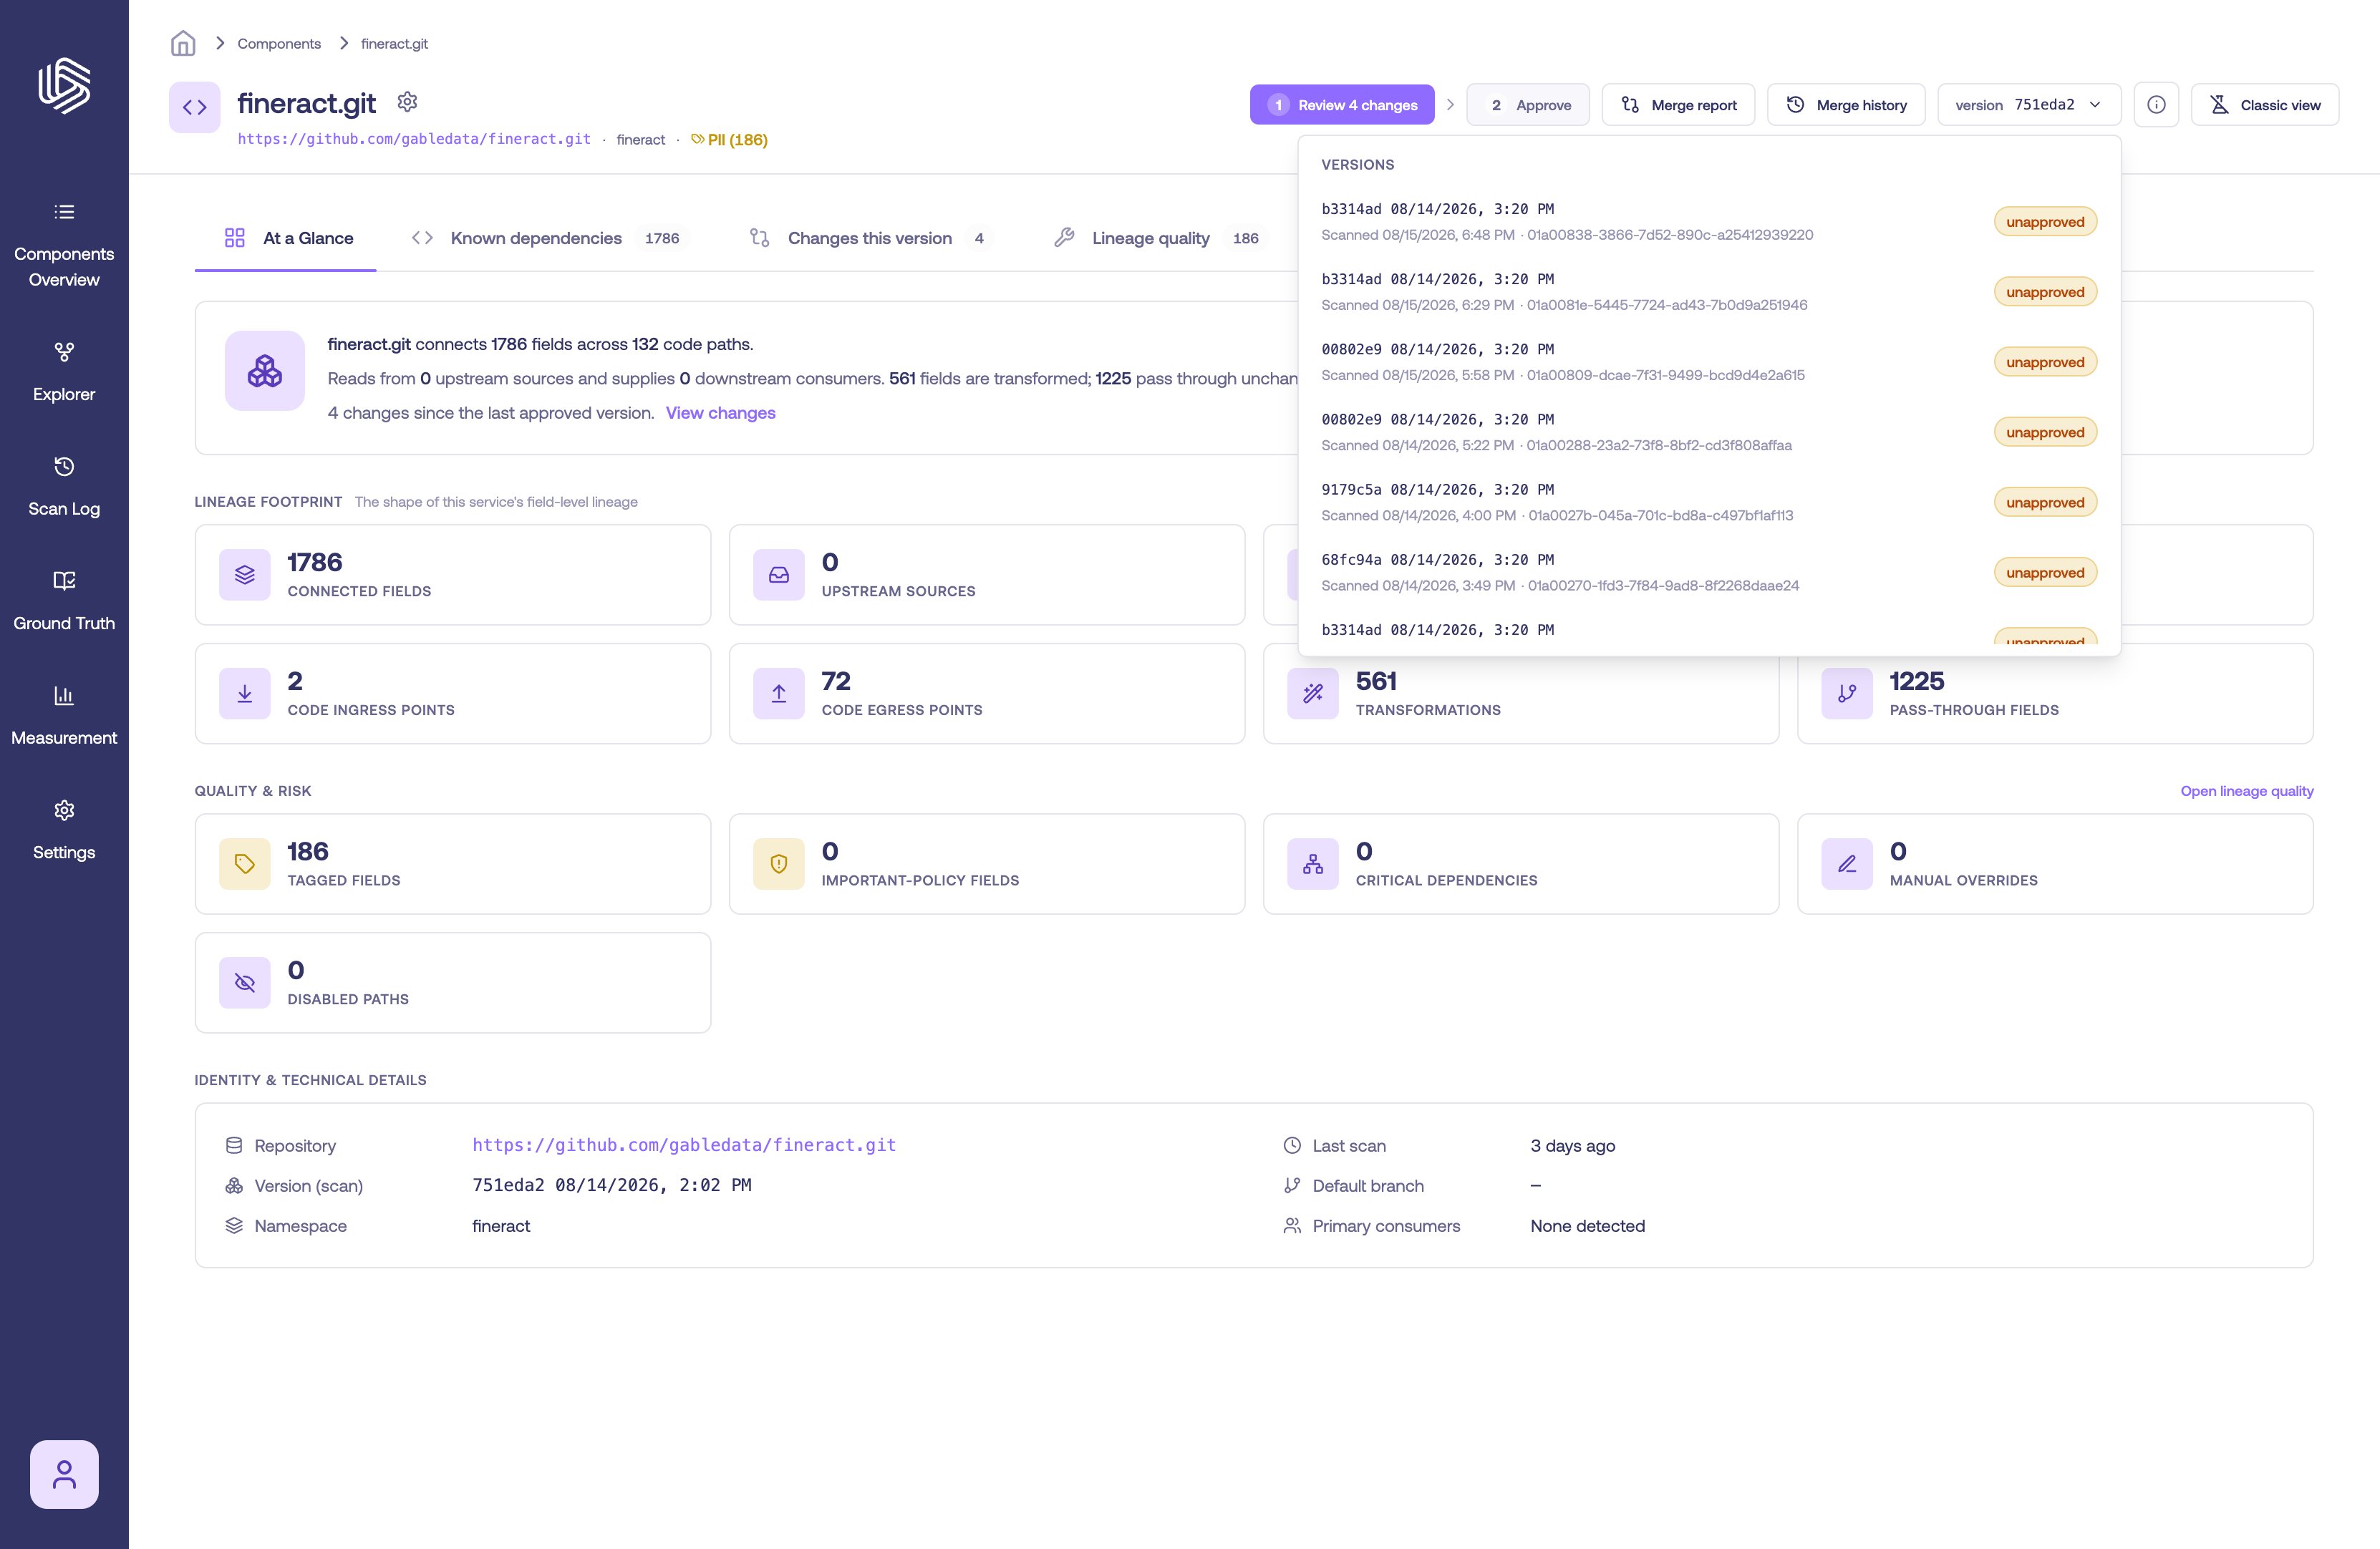Click the View changes link

click(720, 413)
